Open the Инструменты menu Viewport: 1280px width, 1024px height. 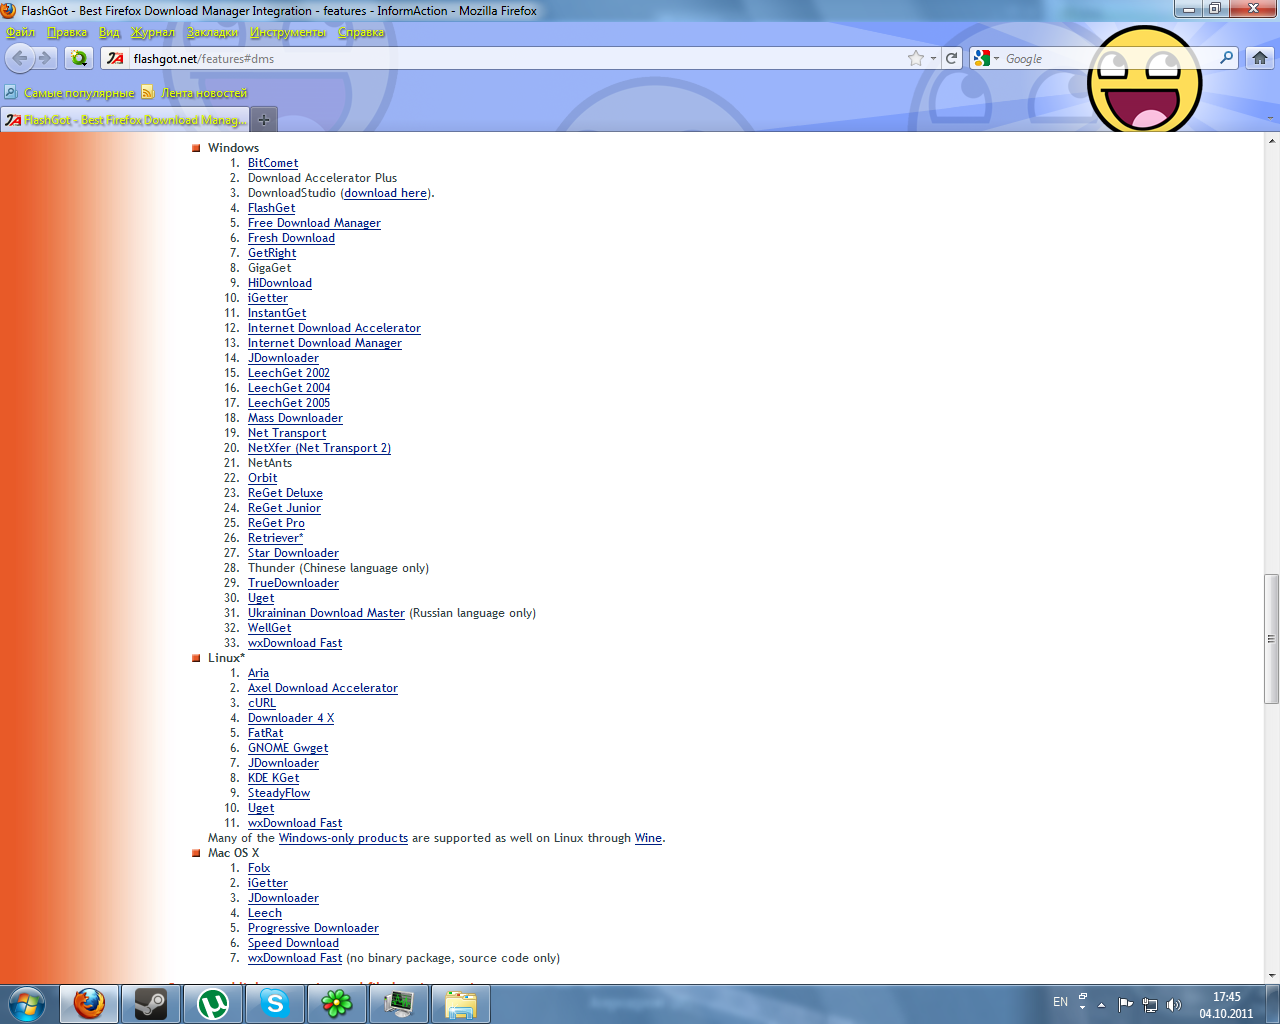[288, 32]
